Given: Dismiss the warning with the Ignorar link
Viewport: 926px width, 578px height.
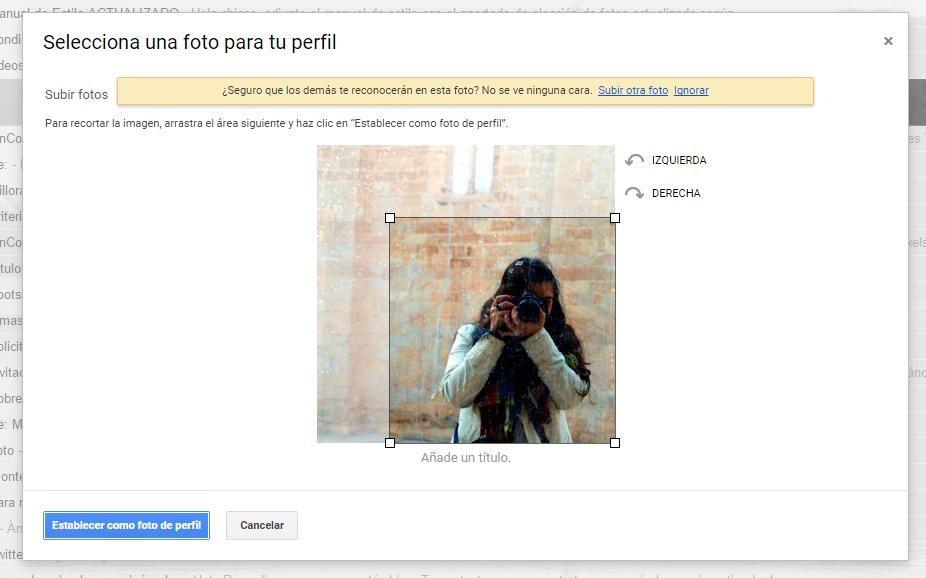Looking at the screenshot, I should (x=691, y=90).
